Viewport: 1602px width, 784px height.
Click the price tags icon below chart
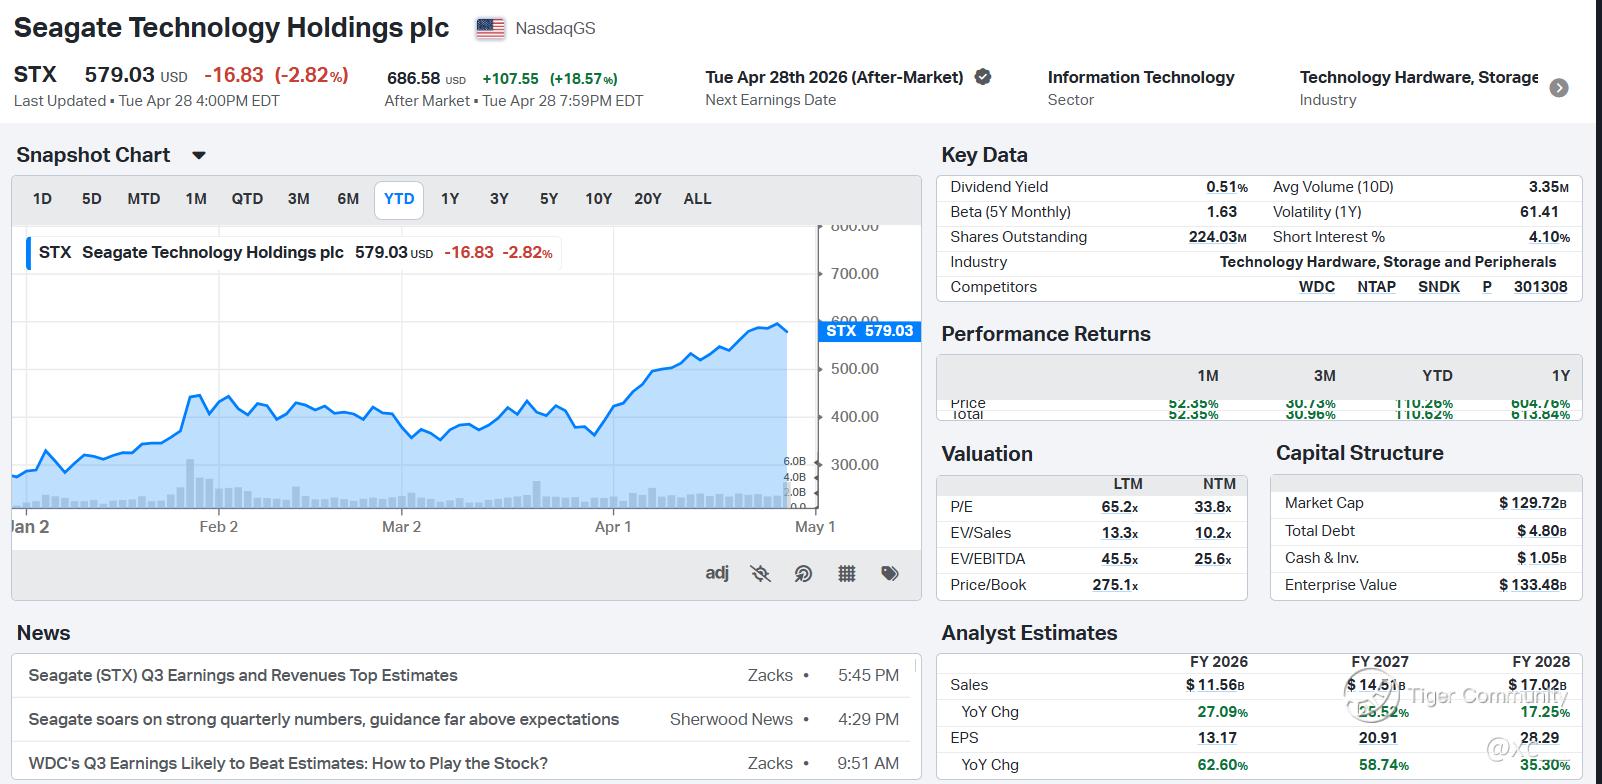pos(890,573)
